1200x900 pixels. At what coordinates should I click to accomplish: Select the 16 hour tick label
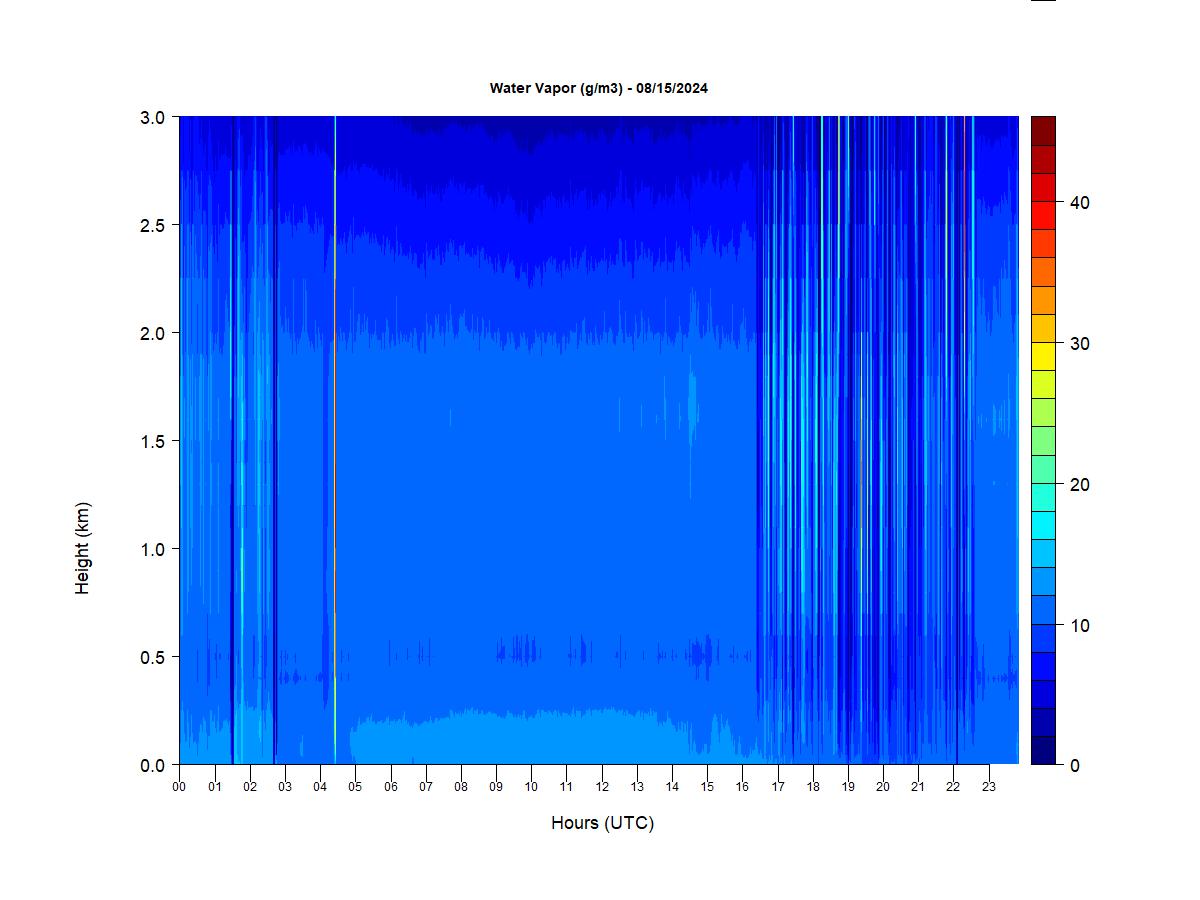point(742,787)
